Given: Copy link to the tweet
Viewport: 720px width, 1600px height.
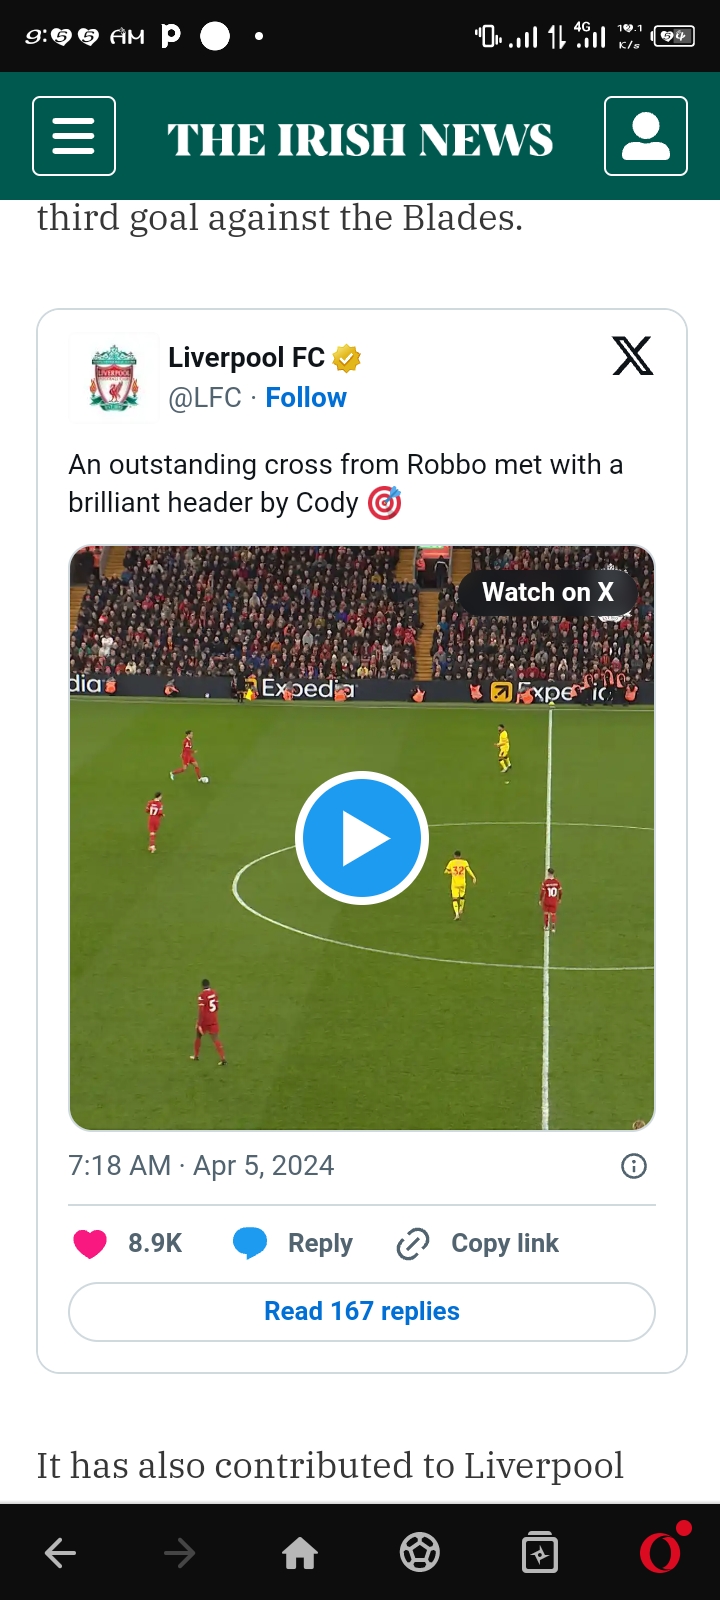Looking at the screenshot, I should click(479, 1243).
